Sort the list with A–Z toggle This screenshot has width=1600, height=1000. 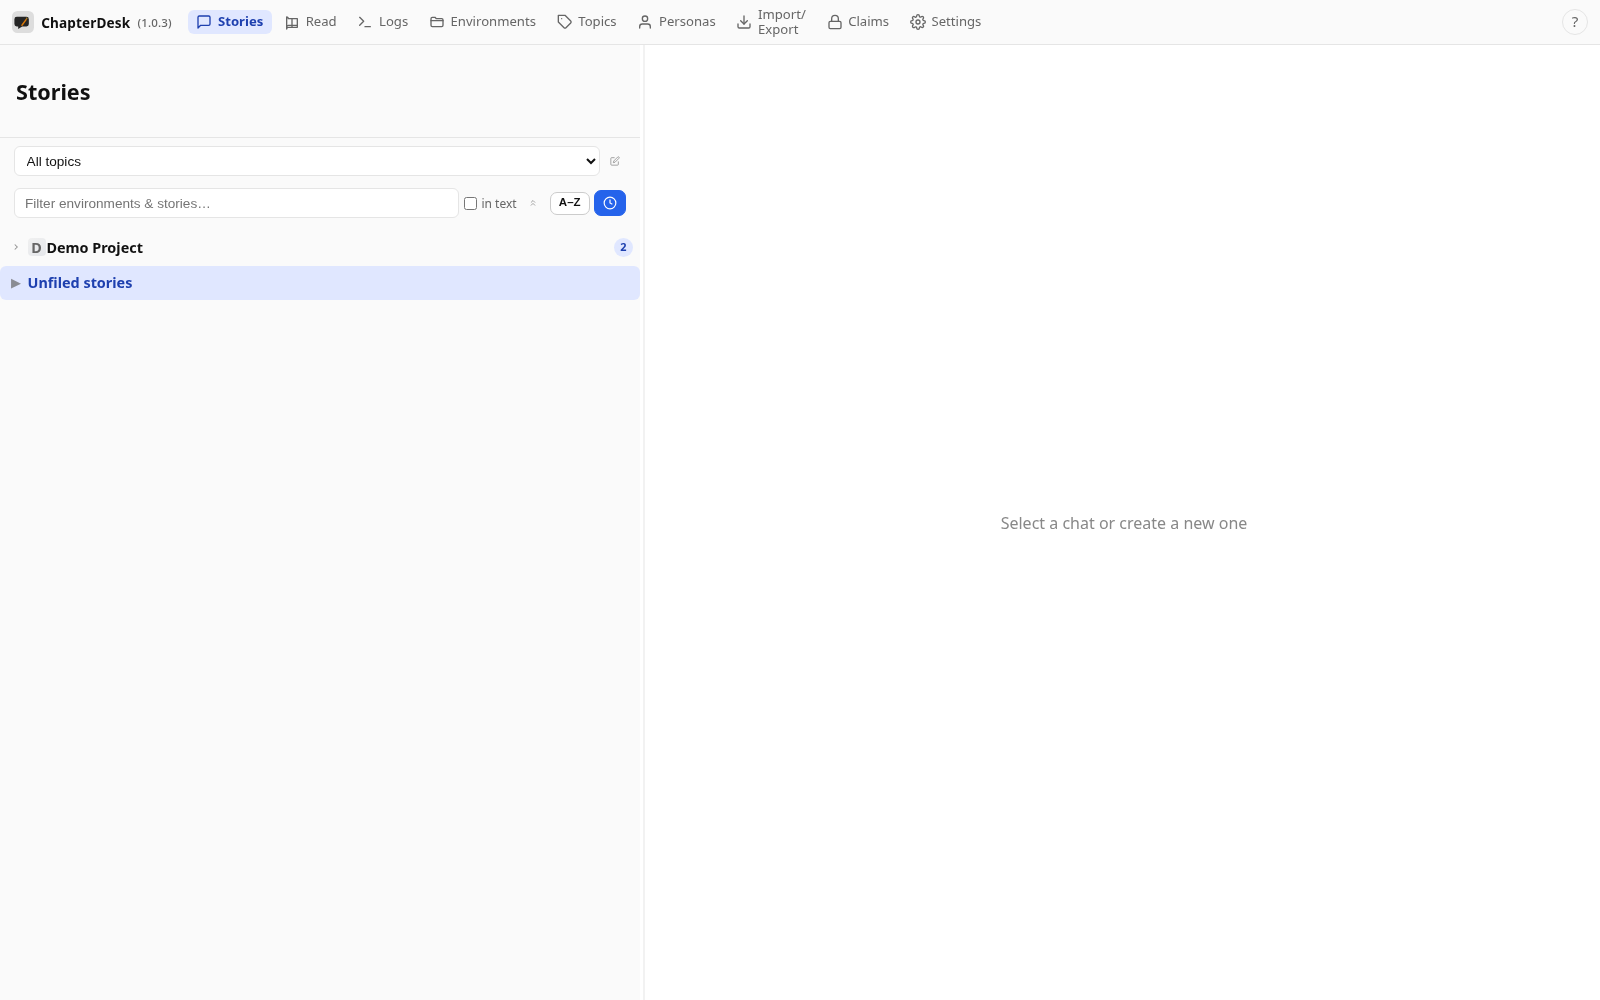click(x=569, y=203)
